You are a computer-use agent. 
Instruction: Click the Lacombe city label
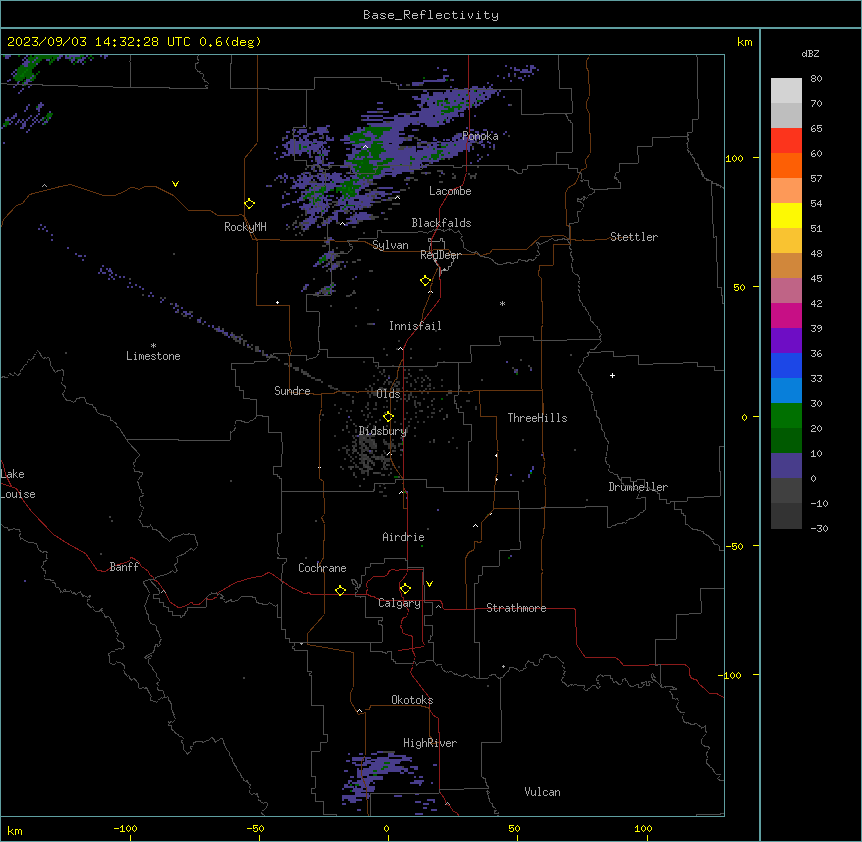point(450,191)
